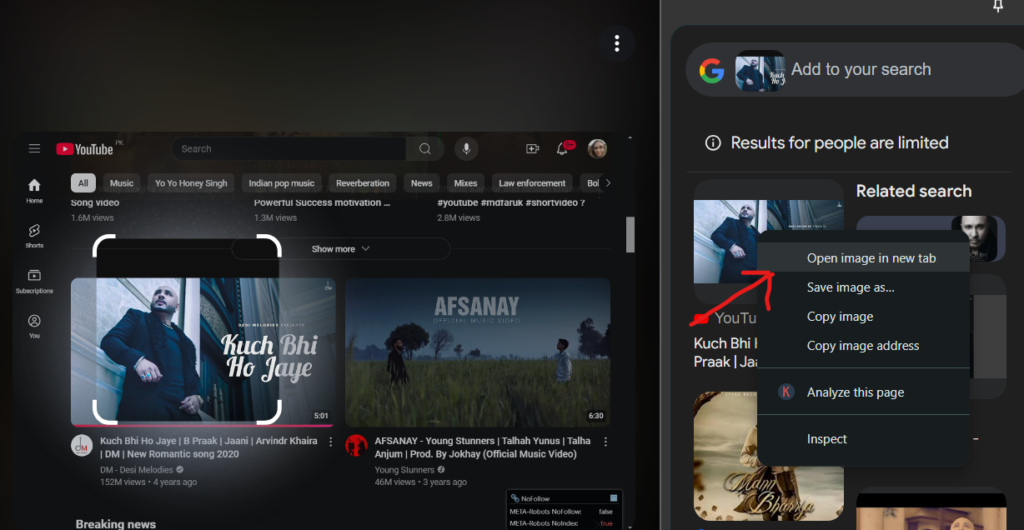This screenshot has width=1024, height=530.
Task: Open options for AFSANAY video
Action: (x=605, y=442)
